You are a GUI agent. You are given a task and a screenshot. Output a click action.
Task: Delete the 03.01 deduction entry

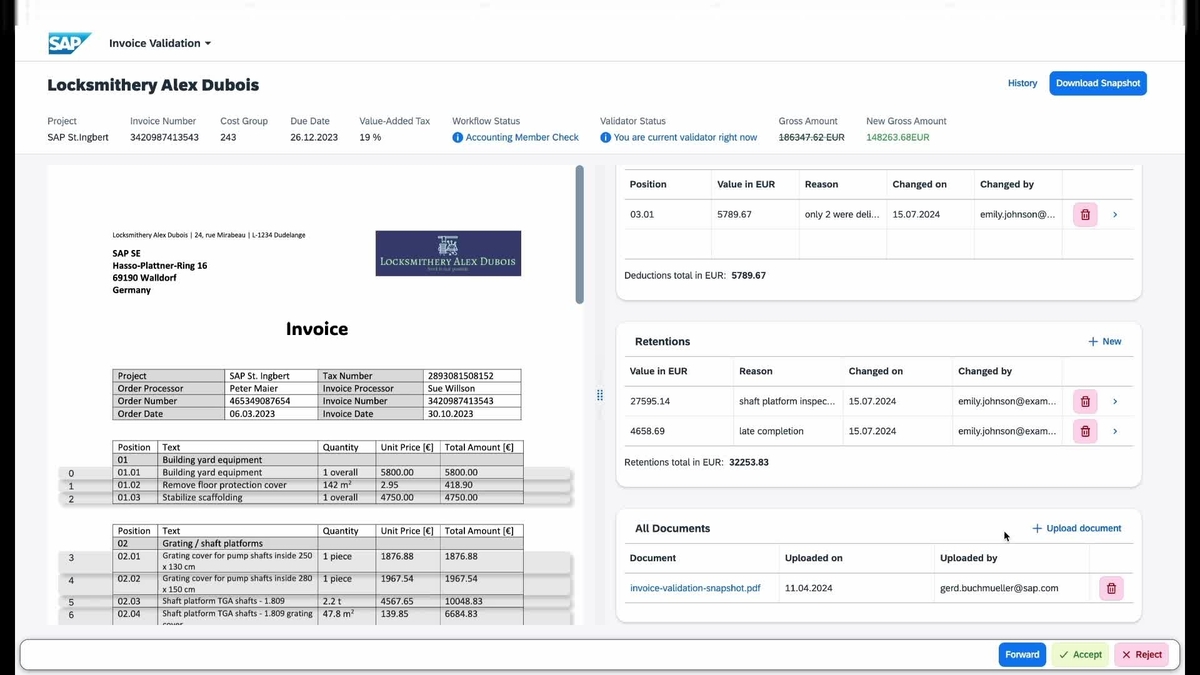(1084, 214)
